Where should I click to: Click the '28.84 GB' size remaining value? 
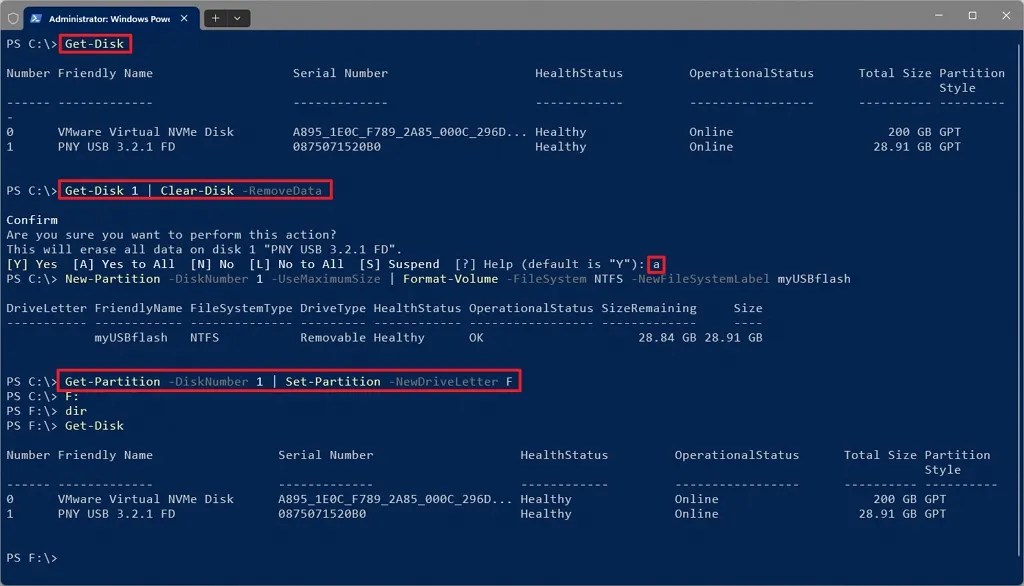pyautogui.click(x=667, y=338)
